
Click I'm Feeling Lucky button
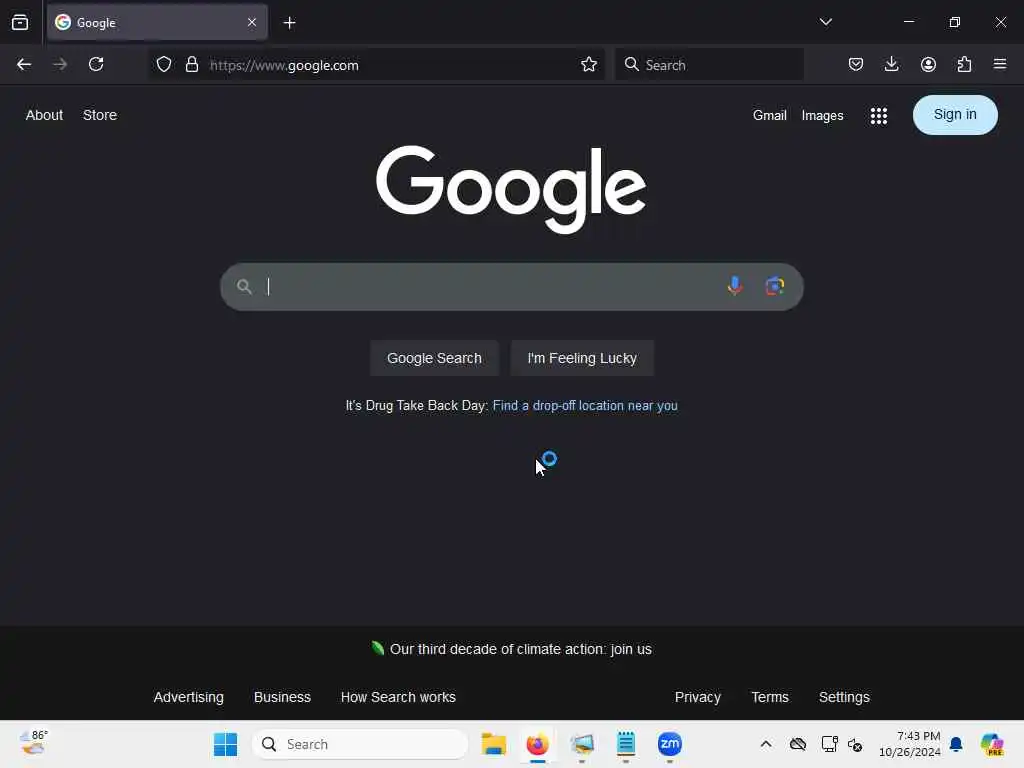pyautogui.click(x=582, y=358)
